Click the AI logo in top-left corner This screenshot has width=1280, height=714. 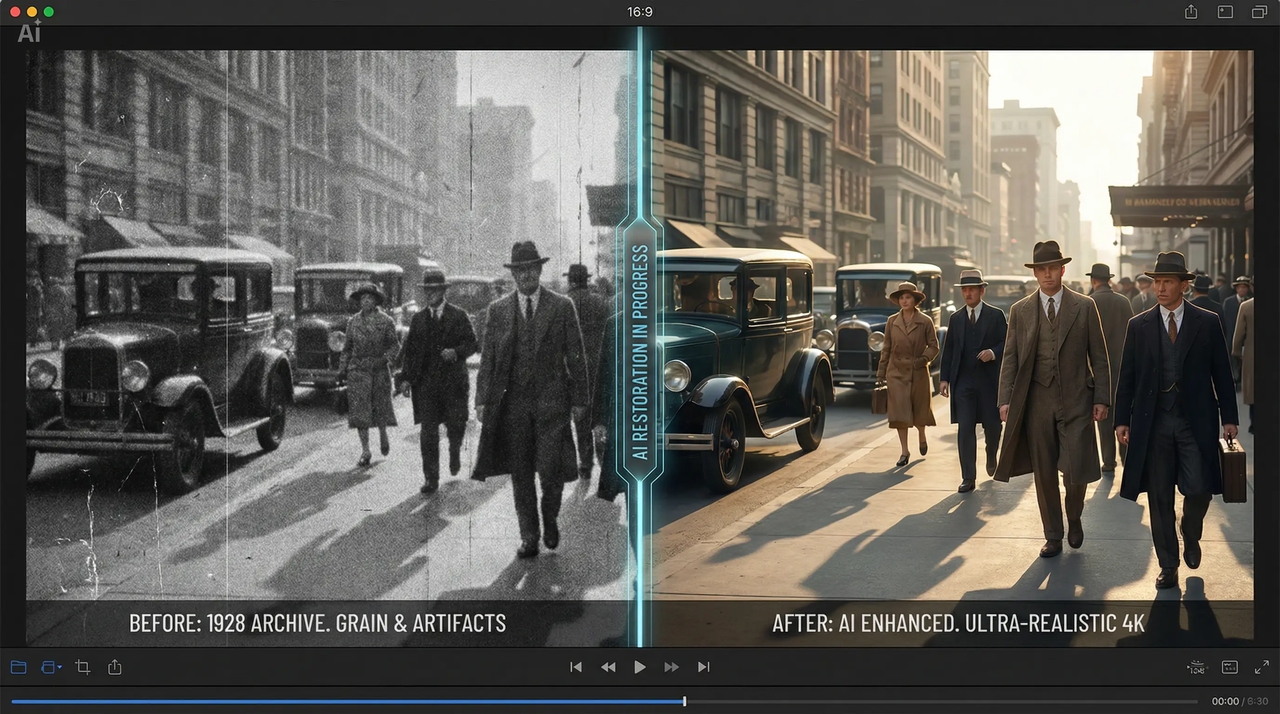(30, 33)
